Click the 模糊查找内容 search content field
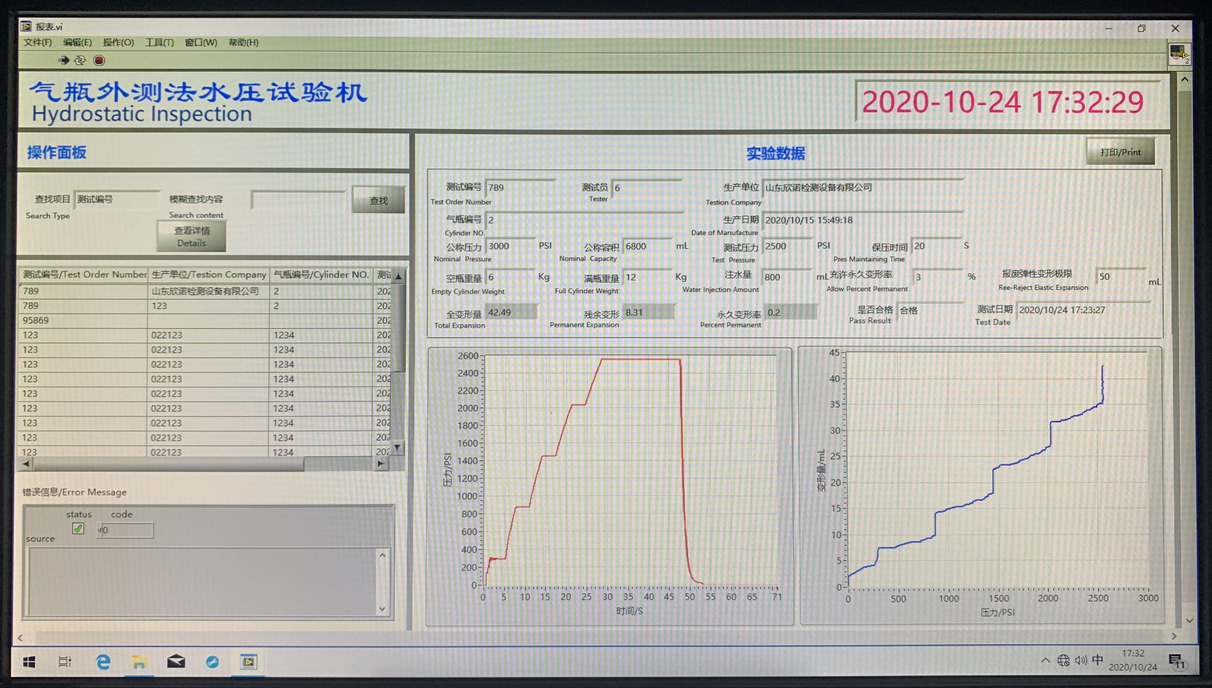Viewport: 1212px width, 688px height. [297, 200]
